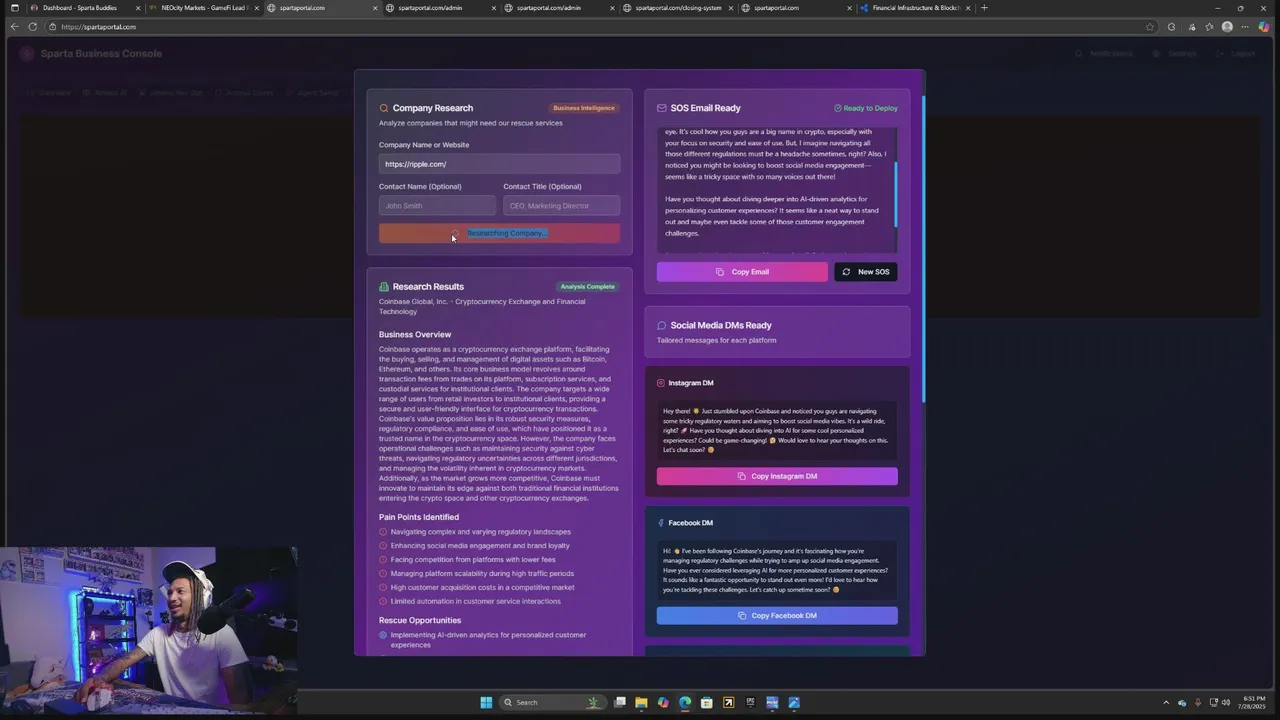Click 'Limited automation in customer service interactions'
This screenshot has width=1280, height=720.
pyautogui.click(x=476, y=602)
